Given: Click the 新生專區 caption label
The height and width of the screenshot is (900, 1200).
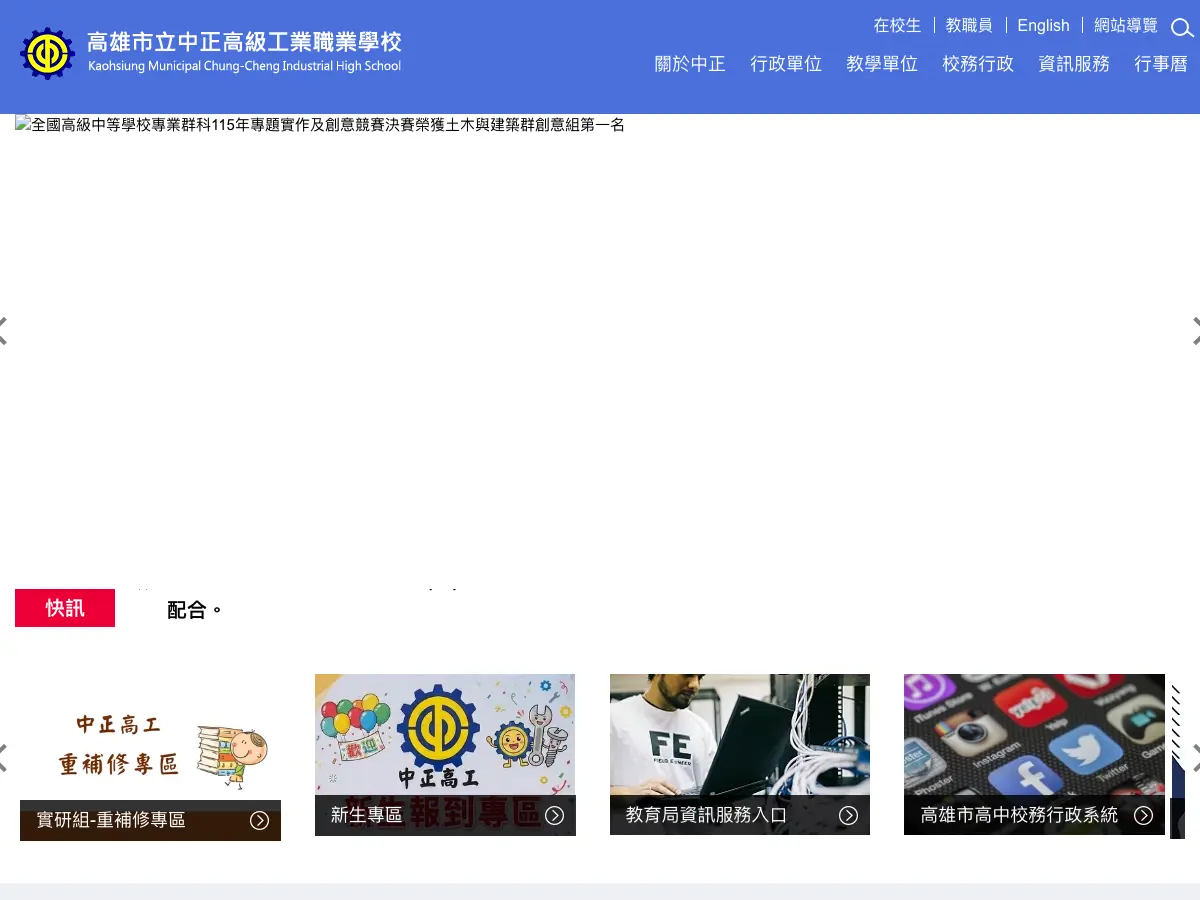Looking at the screenshot, I should coord(366,815).
